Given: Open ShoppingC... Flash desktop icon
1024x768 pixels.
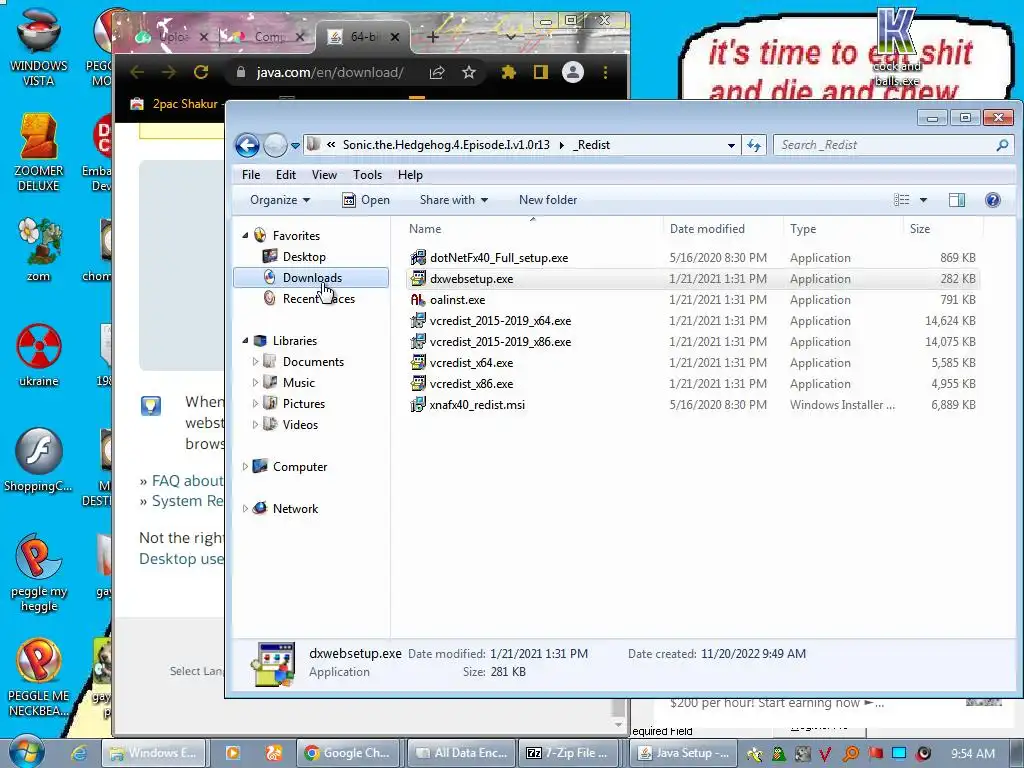Looking at the screenshot, I should point(39,460).
